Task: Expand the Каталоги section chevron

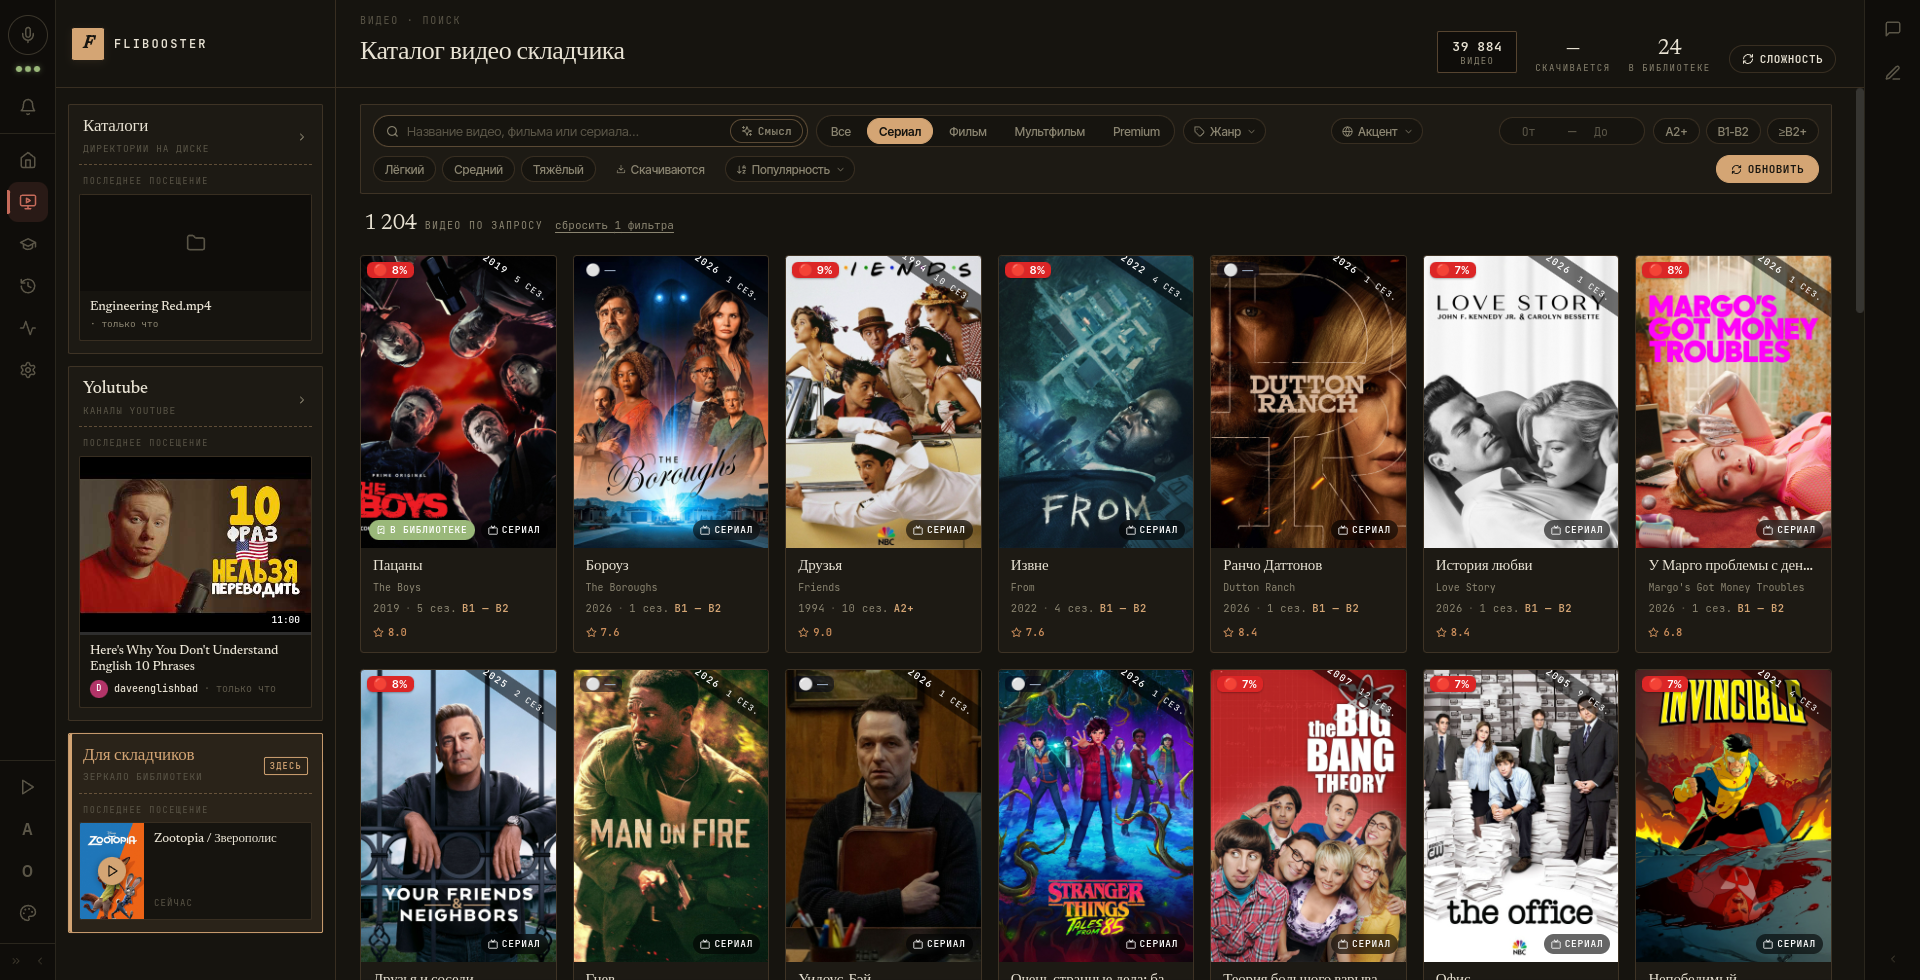Action: [302, 137]
